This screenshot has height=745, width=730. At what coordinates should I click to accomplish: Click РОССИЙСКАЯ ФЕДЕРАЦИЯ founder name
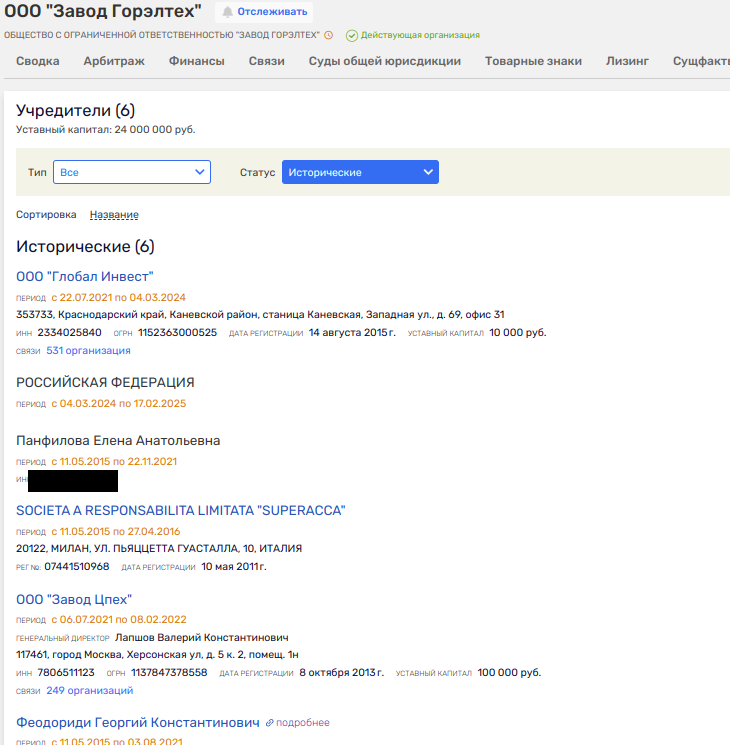pos(105,382)
